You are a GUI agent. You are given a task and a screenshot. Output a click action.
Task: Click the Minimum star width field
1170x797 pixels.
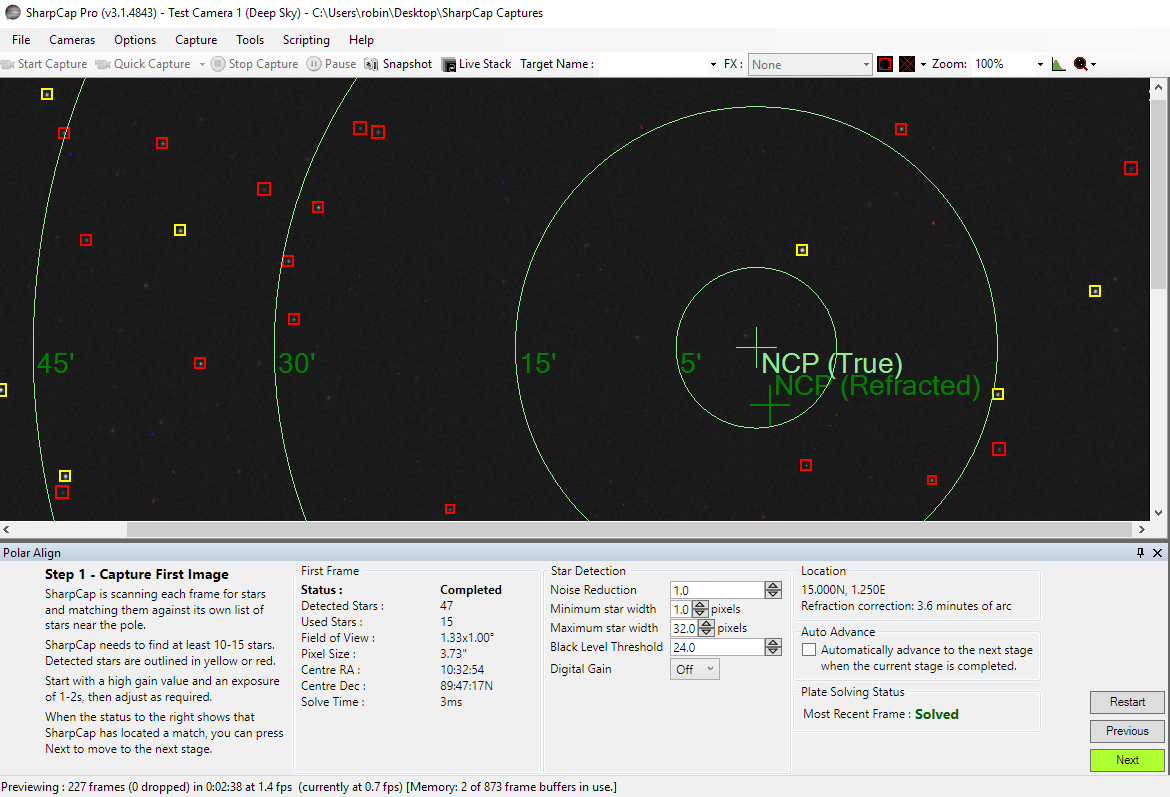[681, 609]
